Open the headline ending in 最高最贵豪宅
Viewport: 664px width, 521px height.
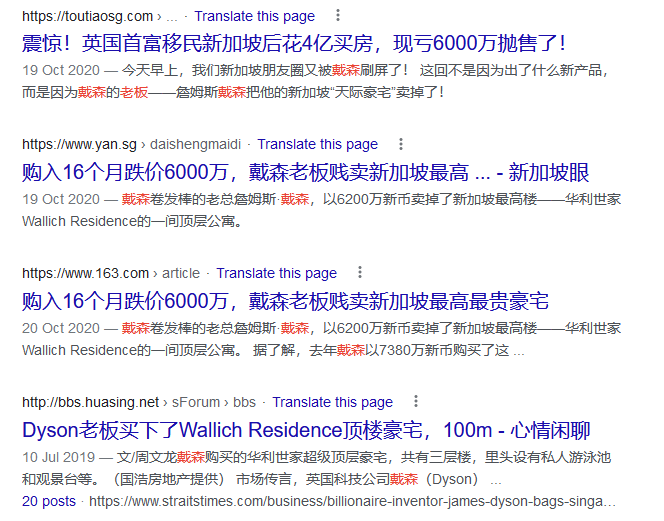tap(285, 301)
